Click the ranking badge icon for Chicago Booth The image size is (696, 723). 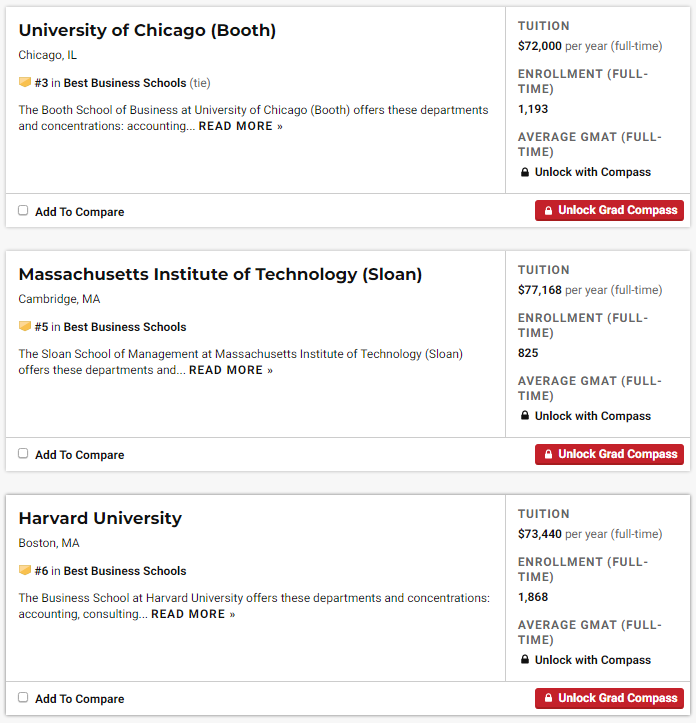point(25,83)
